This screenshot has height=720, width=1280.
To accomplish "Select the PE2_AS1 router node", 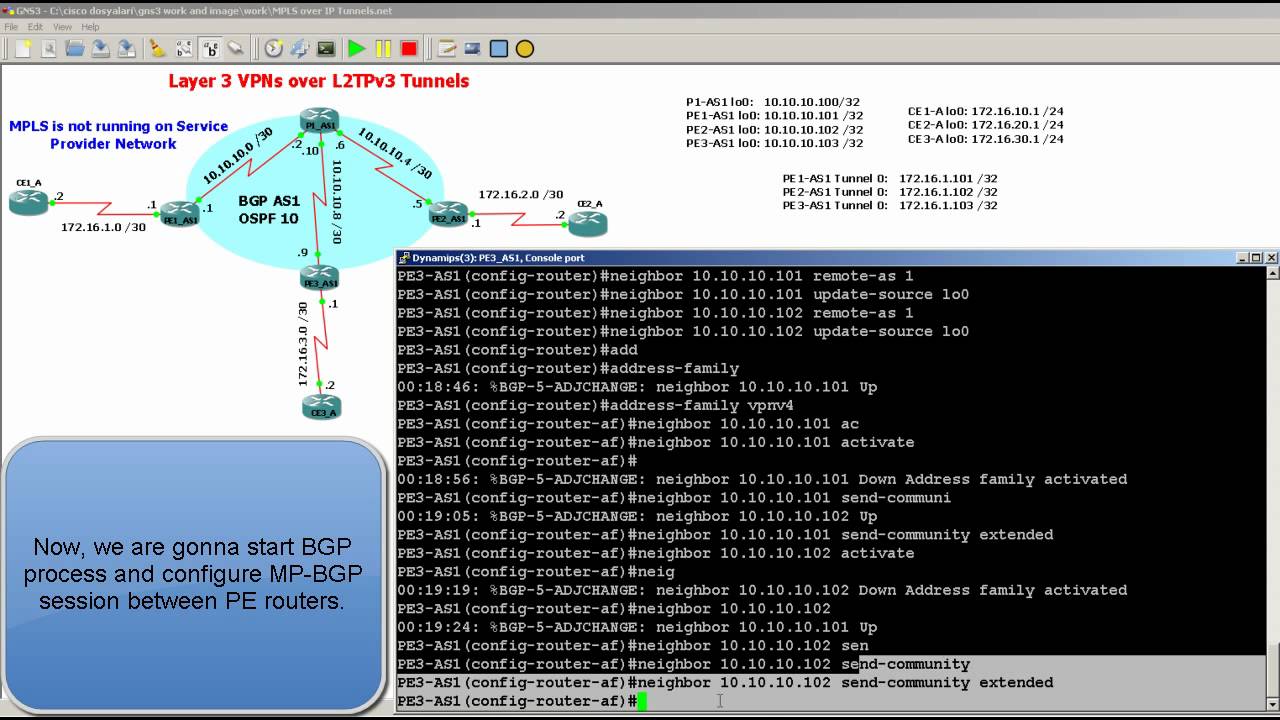I will [449, 213].
